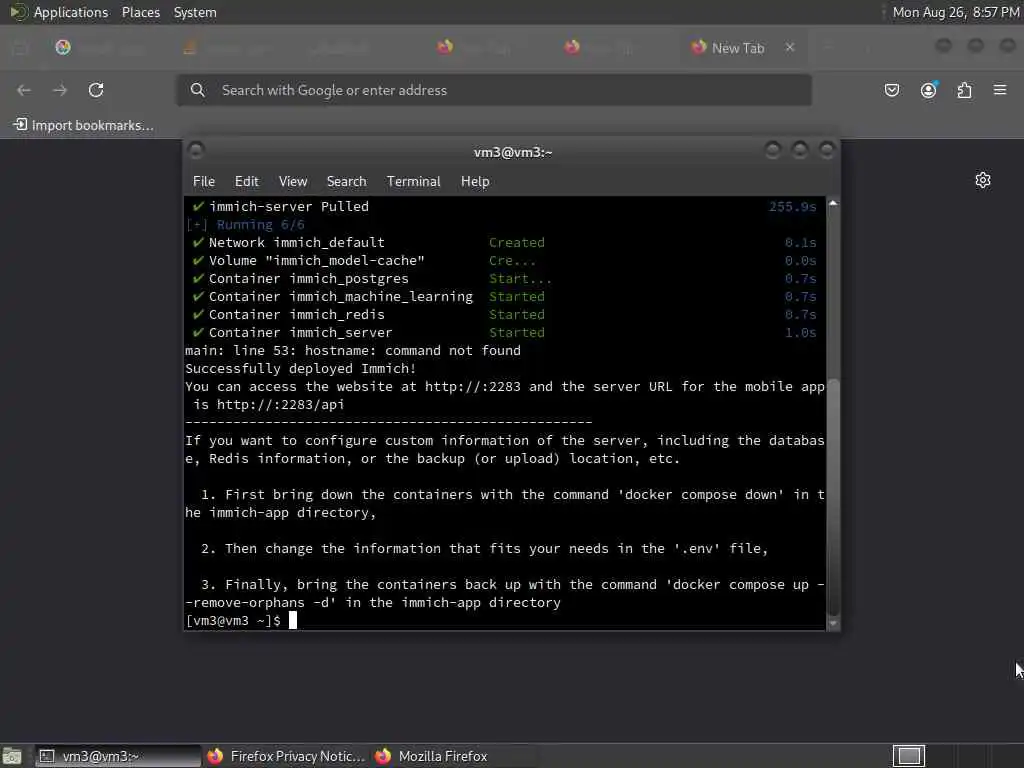1024x768 pixels.
Task: Click the terminal scrollbar up arrow
Action: click(833, 204)
